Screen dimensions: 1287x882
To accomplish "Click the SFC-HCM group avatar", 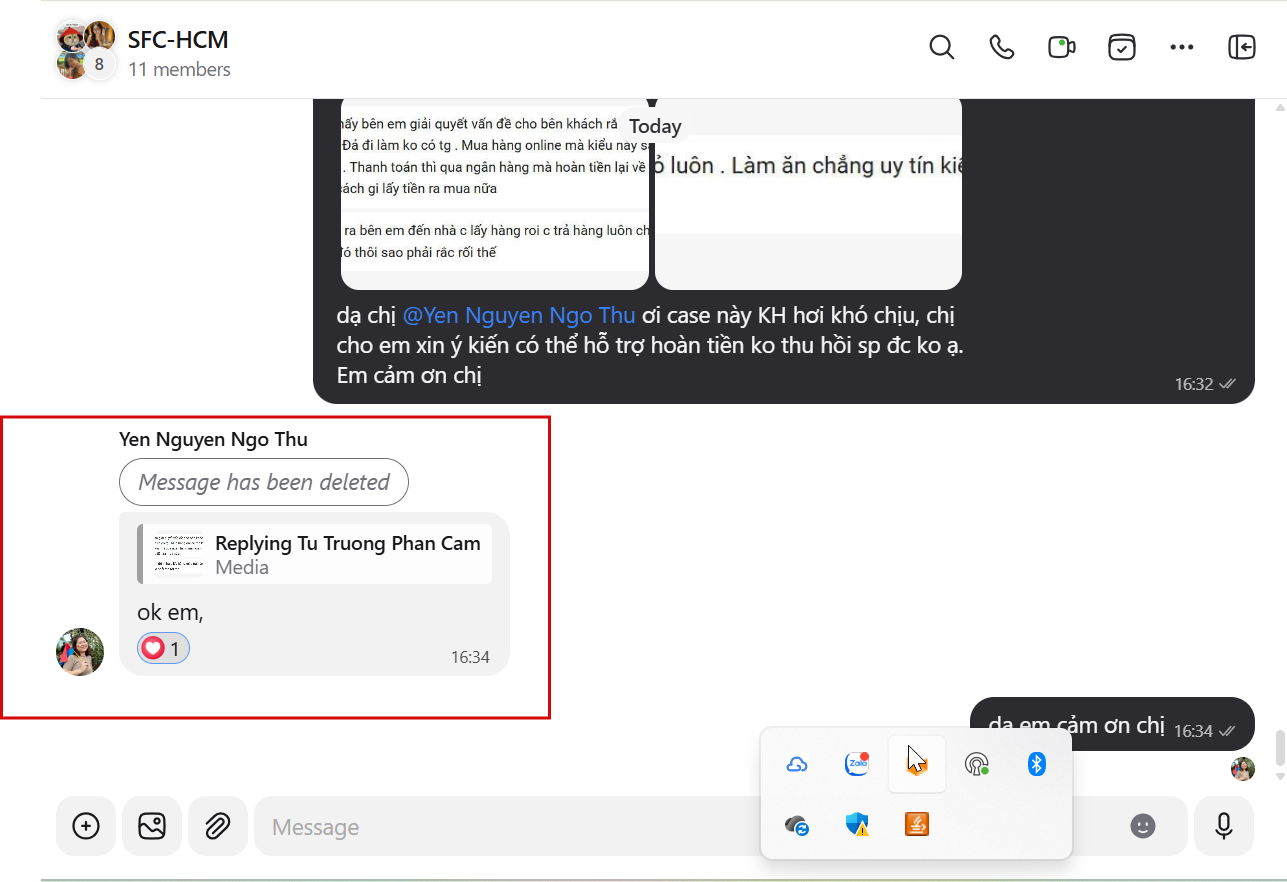I will pyautogui.click(x=85, y=51).
